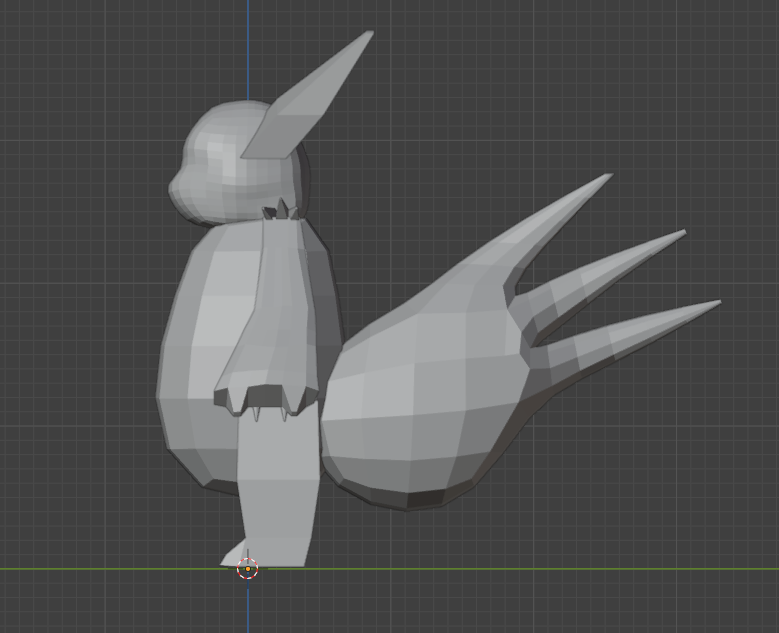The image size is (779, 633).
Task: Click the blue Z-axis line above the head
Action: pyautogui.click(x=248, y=50)
